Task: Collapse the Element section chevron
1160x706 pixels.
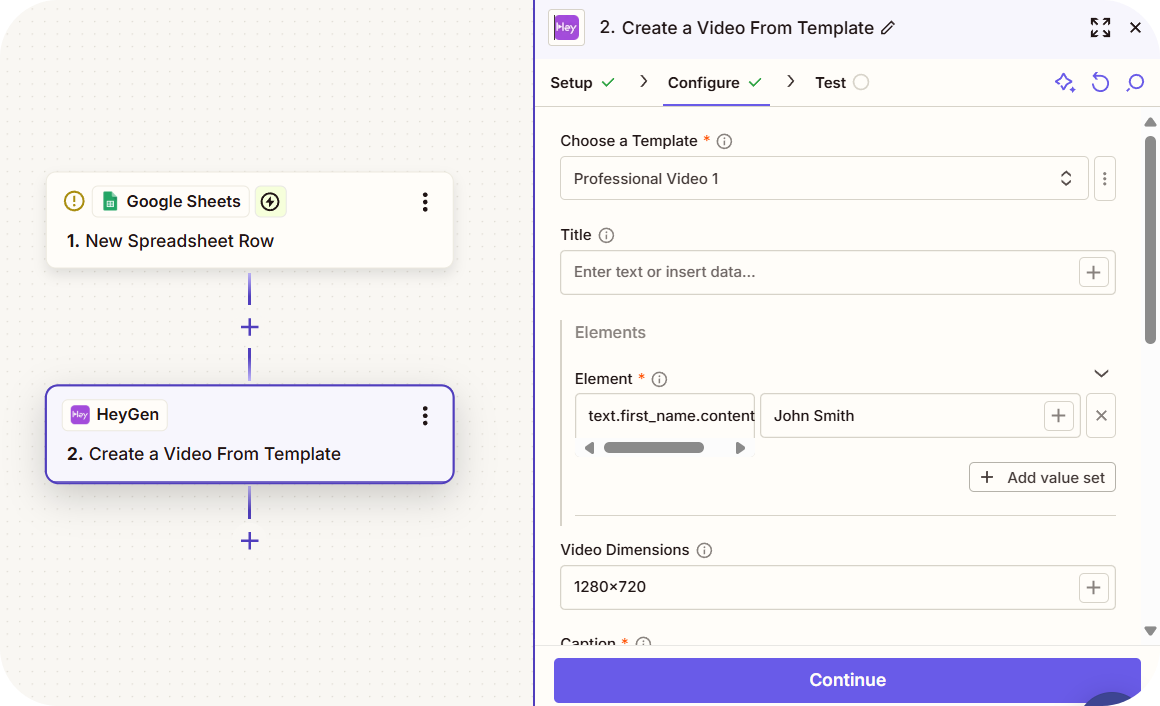Action: click(1101, 374)
